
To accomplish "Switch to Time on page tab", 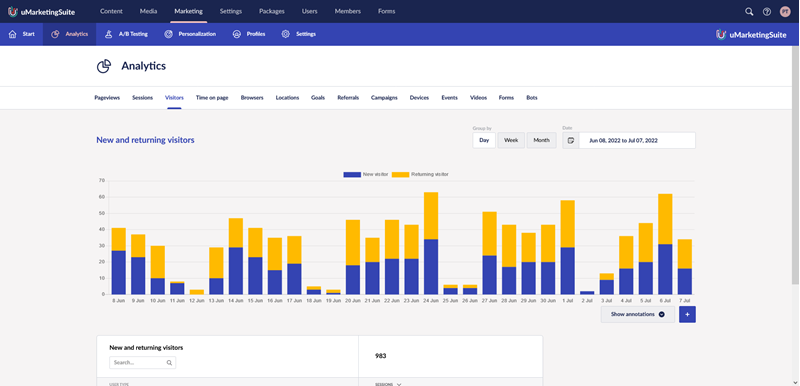I will (212, 98).
